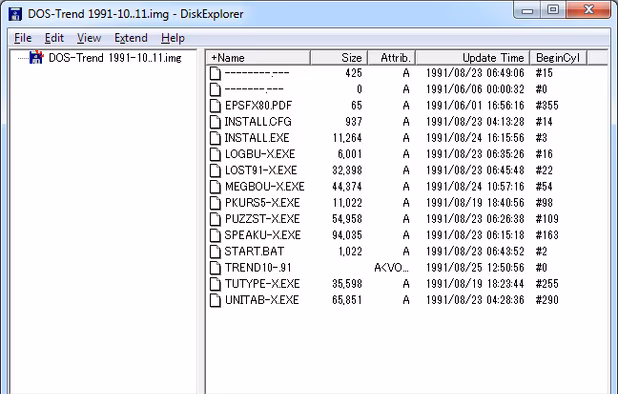
Task: Click the SPEAKU-X.EXE file icon
Action: click(x=215, y=235)
